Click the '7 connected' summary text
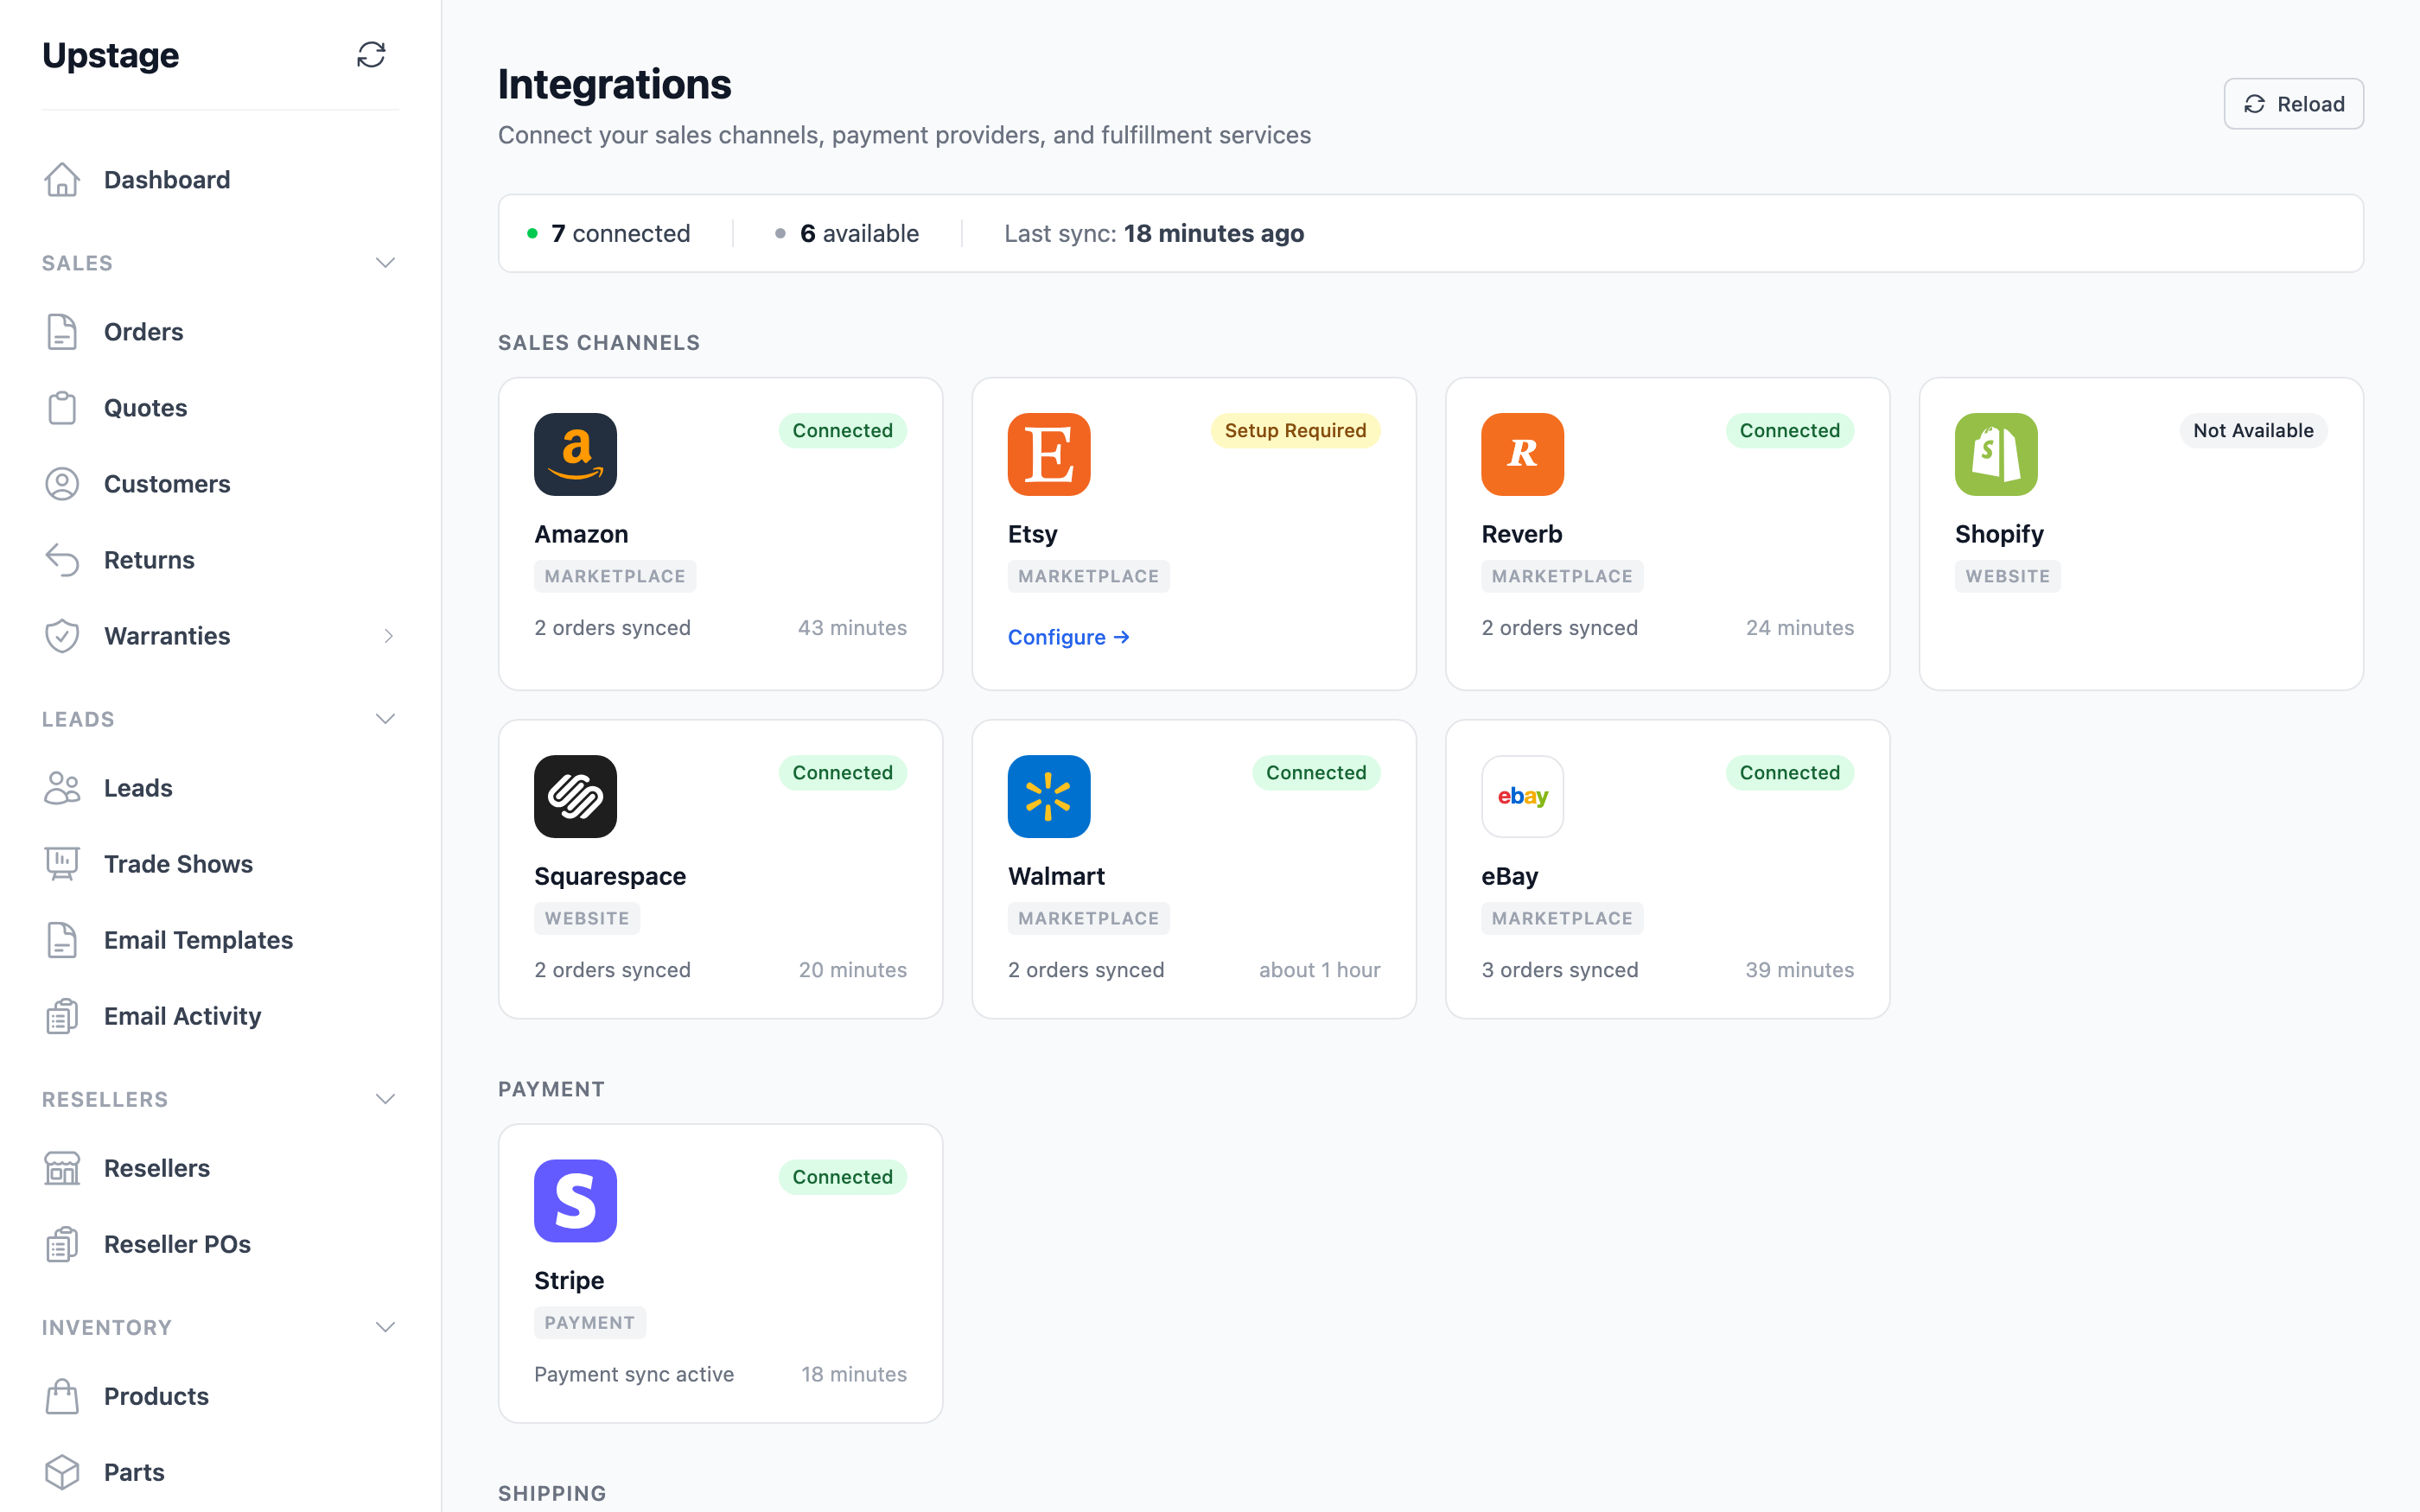2420x1512 pixels. coord(620,233)
